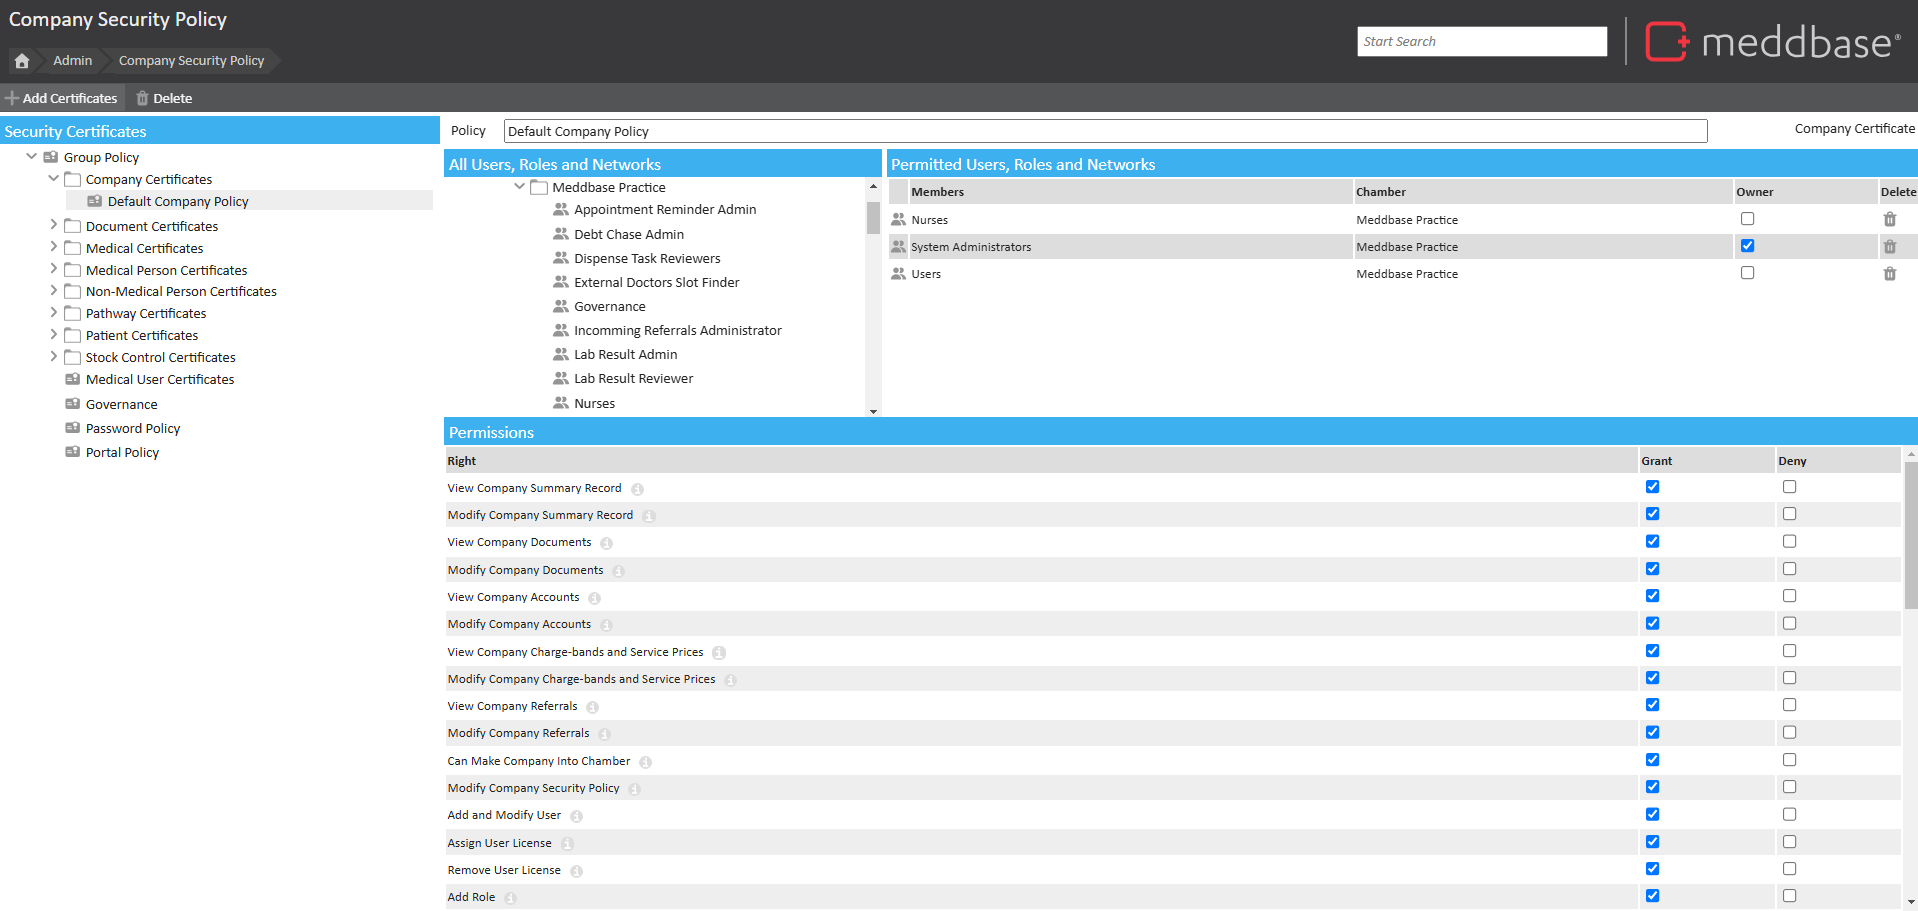Screen dimensions: 1918x911
Task: Collapse the Group Policy node
Action: coord(32,157)
